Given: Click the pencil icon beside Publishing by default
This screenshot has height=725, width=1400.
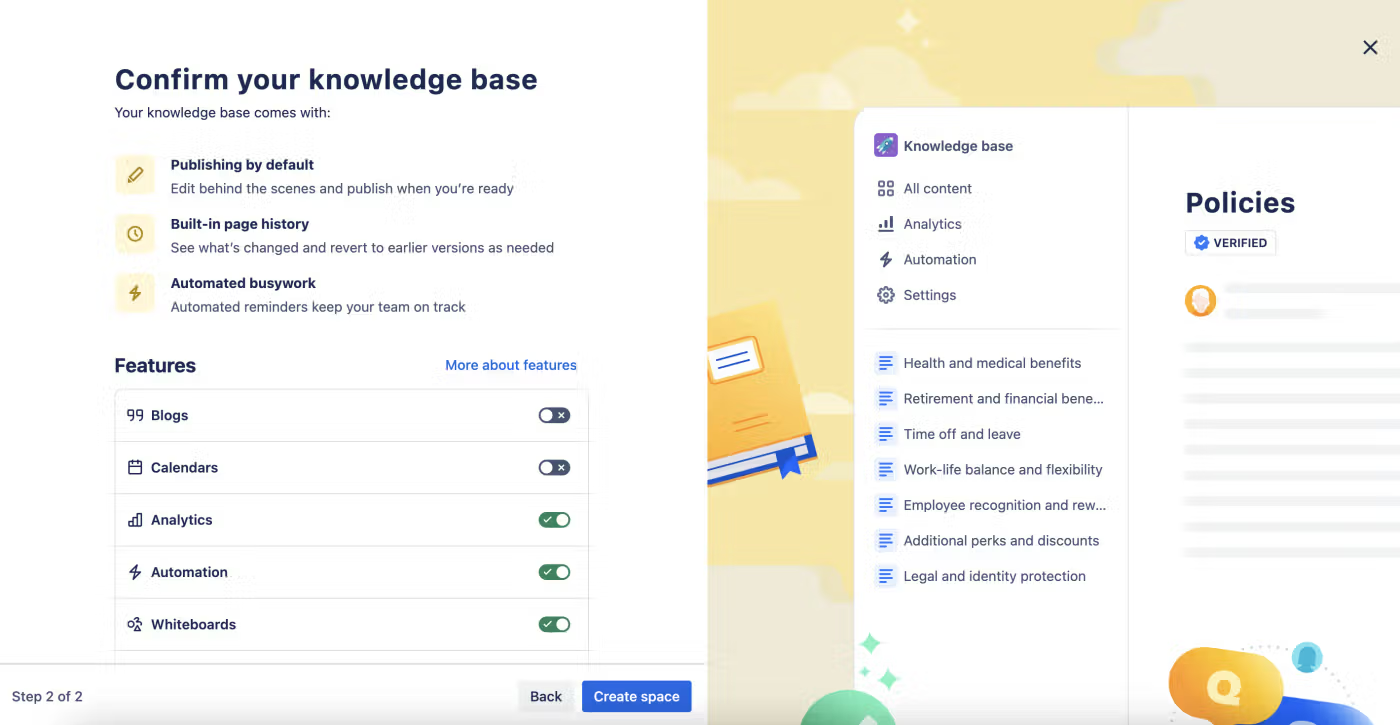Looking at the screenshot, I should point(134,174).
